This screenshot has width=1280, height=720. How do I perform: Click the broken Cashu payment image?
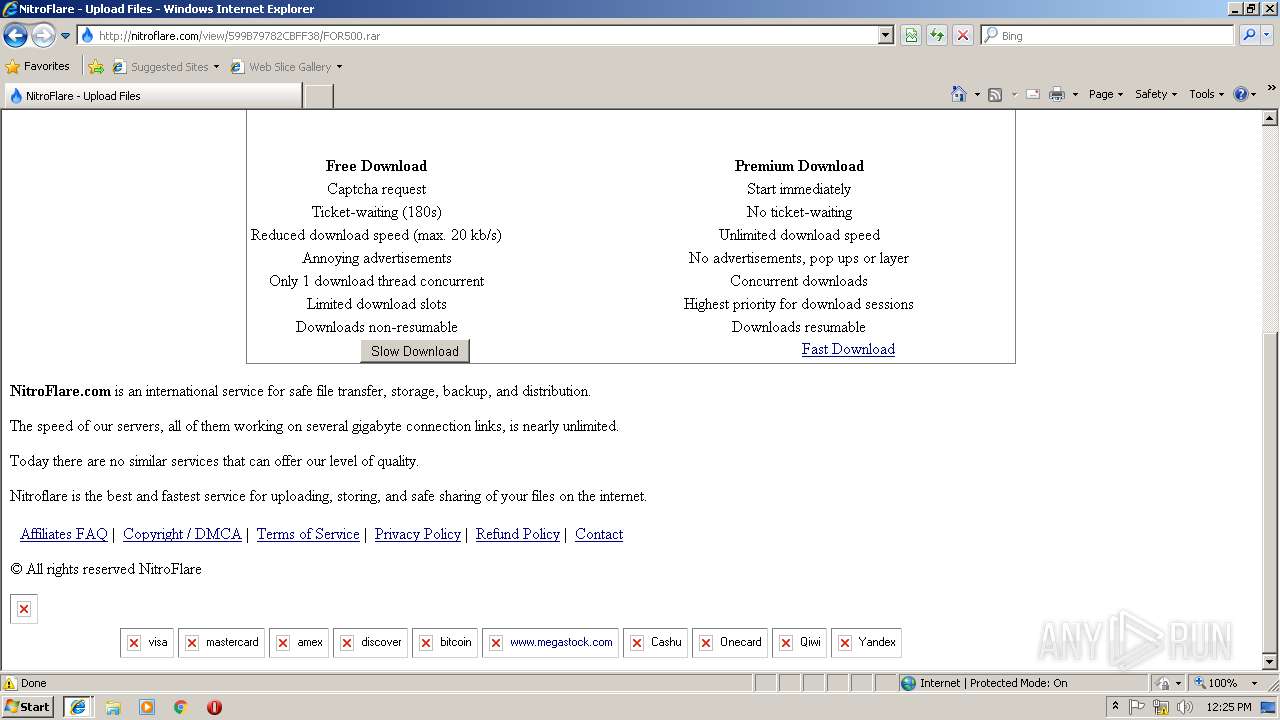655,642
